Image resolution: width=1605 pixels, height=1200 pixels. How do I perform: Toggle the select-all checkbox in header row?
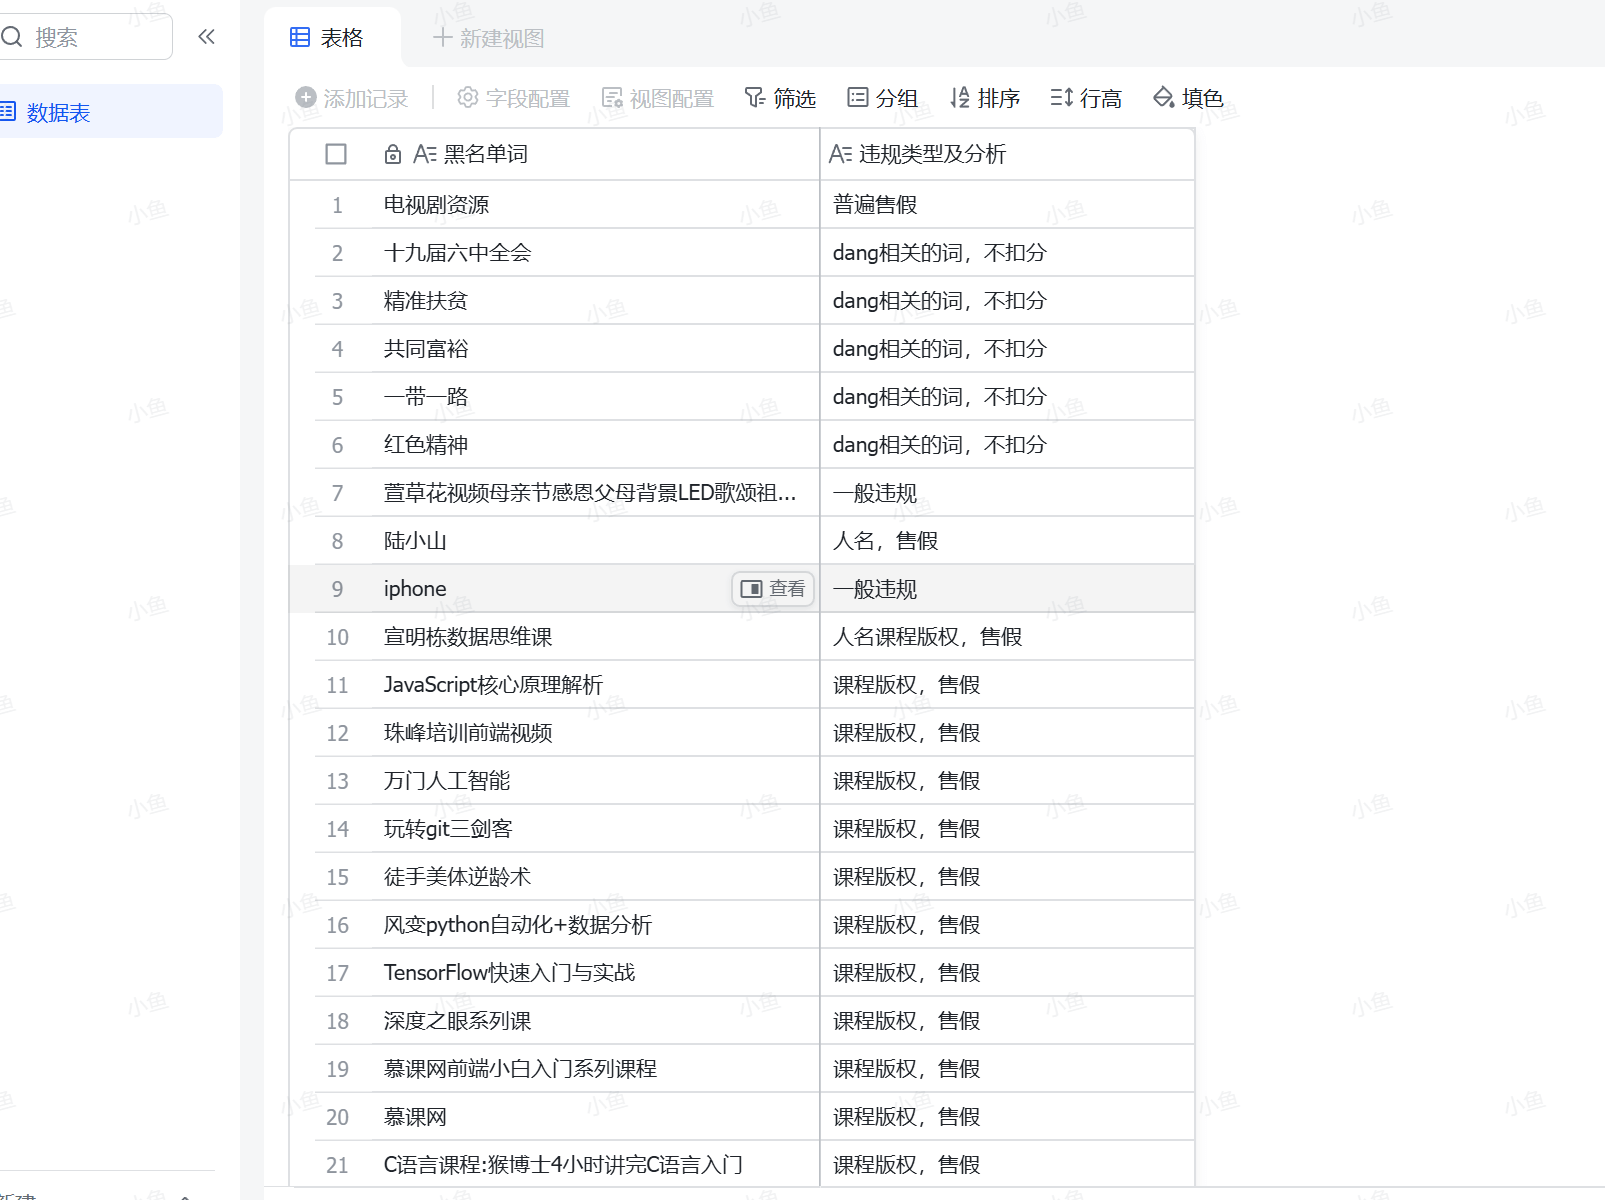tap(336, 153)
